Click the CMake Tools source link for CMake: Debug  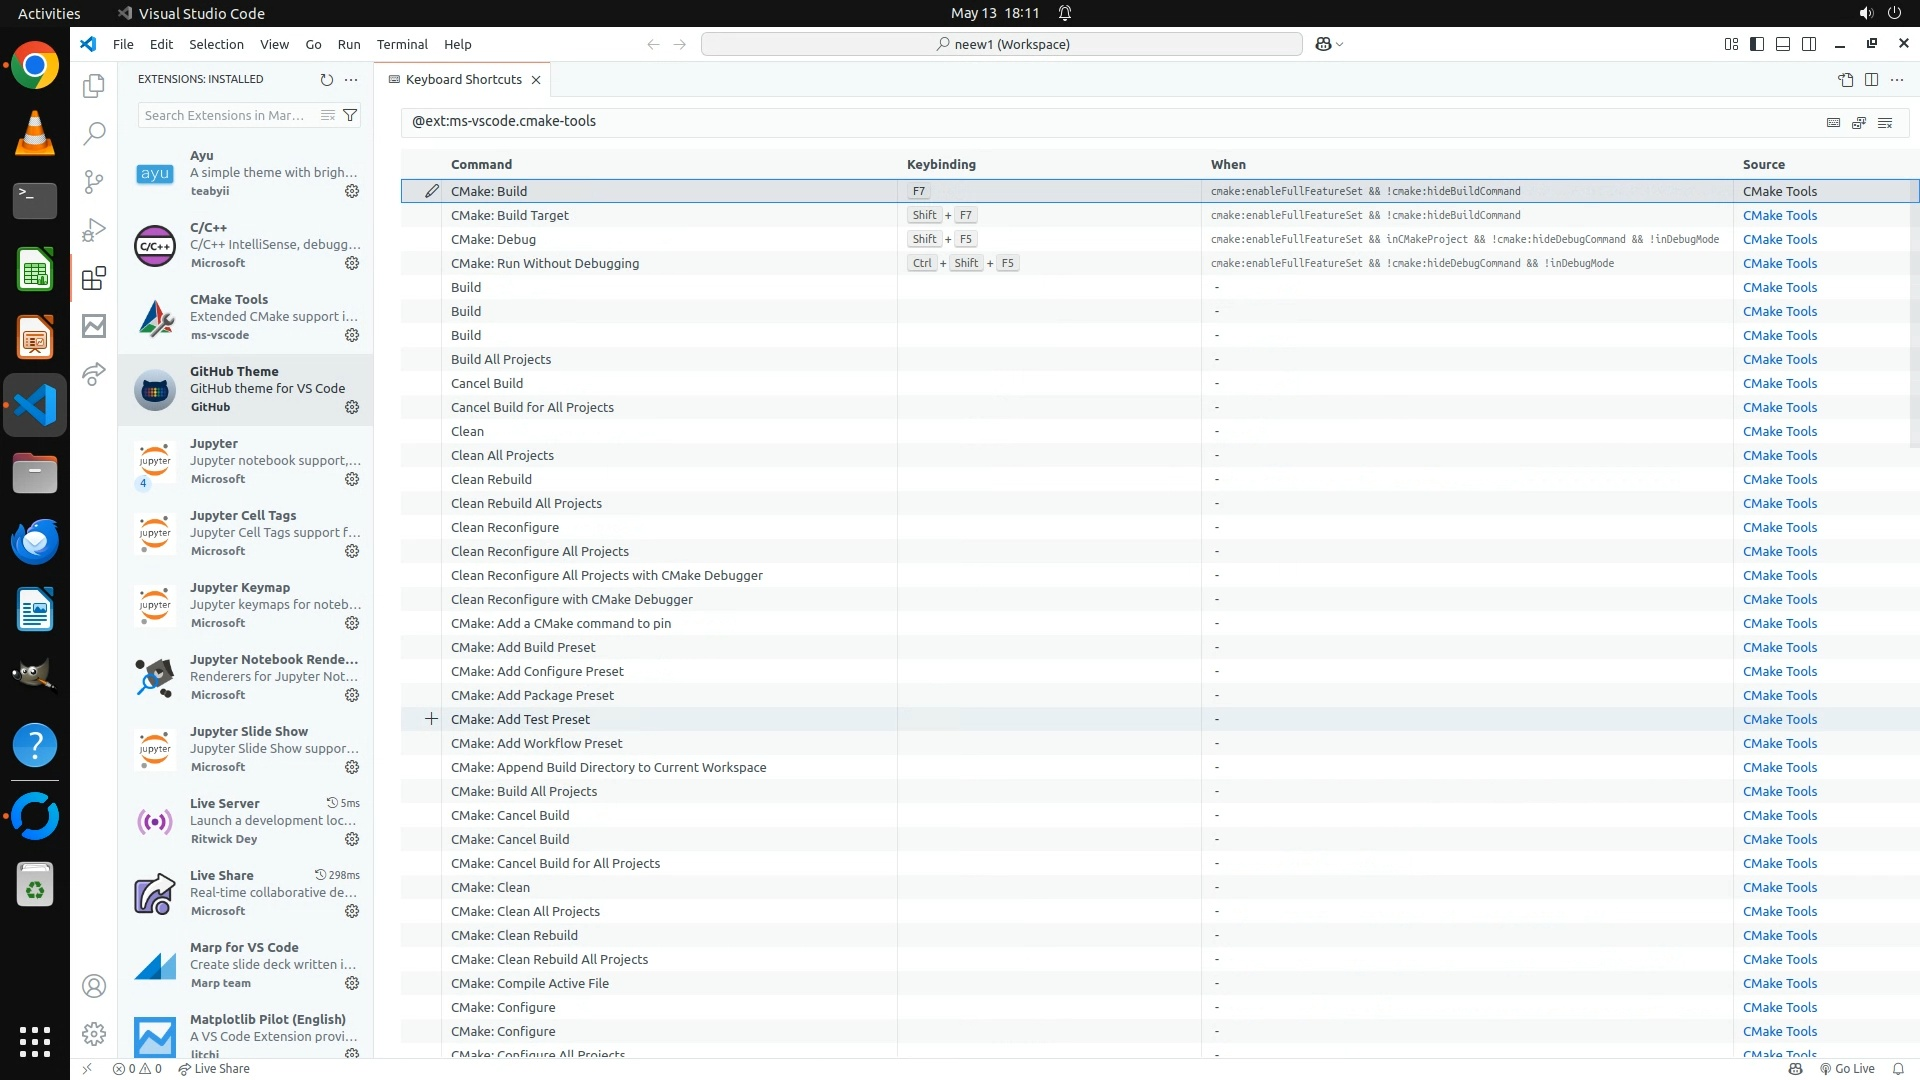(x=1779, y=239)
